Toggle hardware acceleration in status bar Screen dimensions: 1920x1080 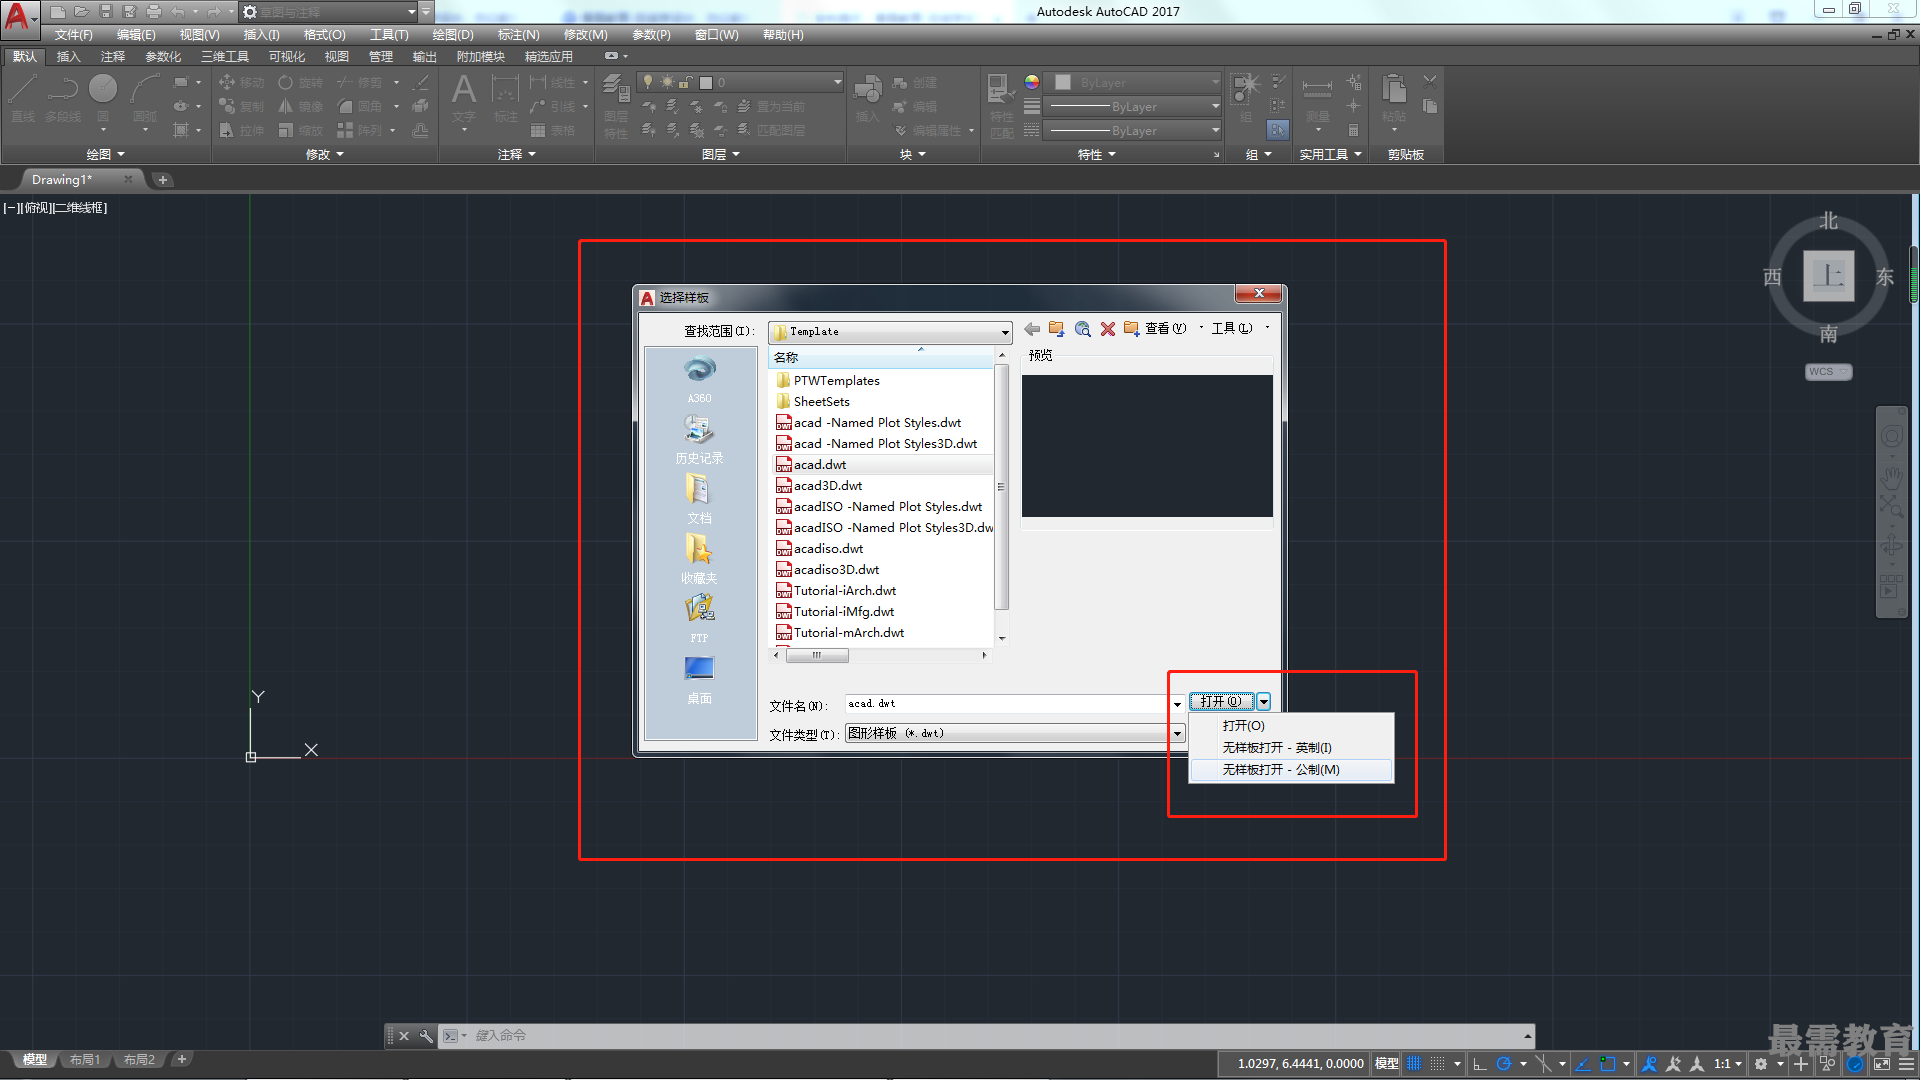click(x=1856, y=1064)
